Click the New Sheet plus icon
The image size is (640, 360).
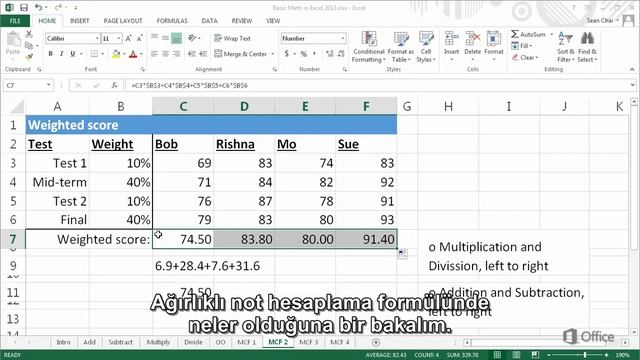pos(376,342)
